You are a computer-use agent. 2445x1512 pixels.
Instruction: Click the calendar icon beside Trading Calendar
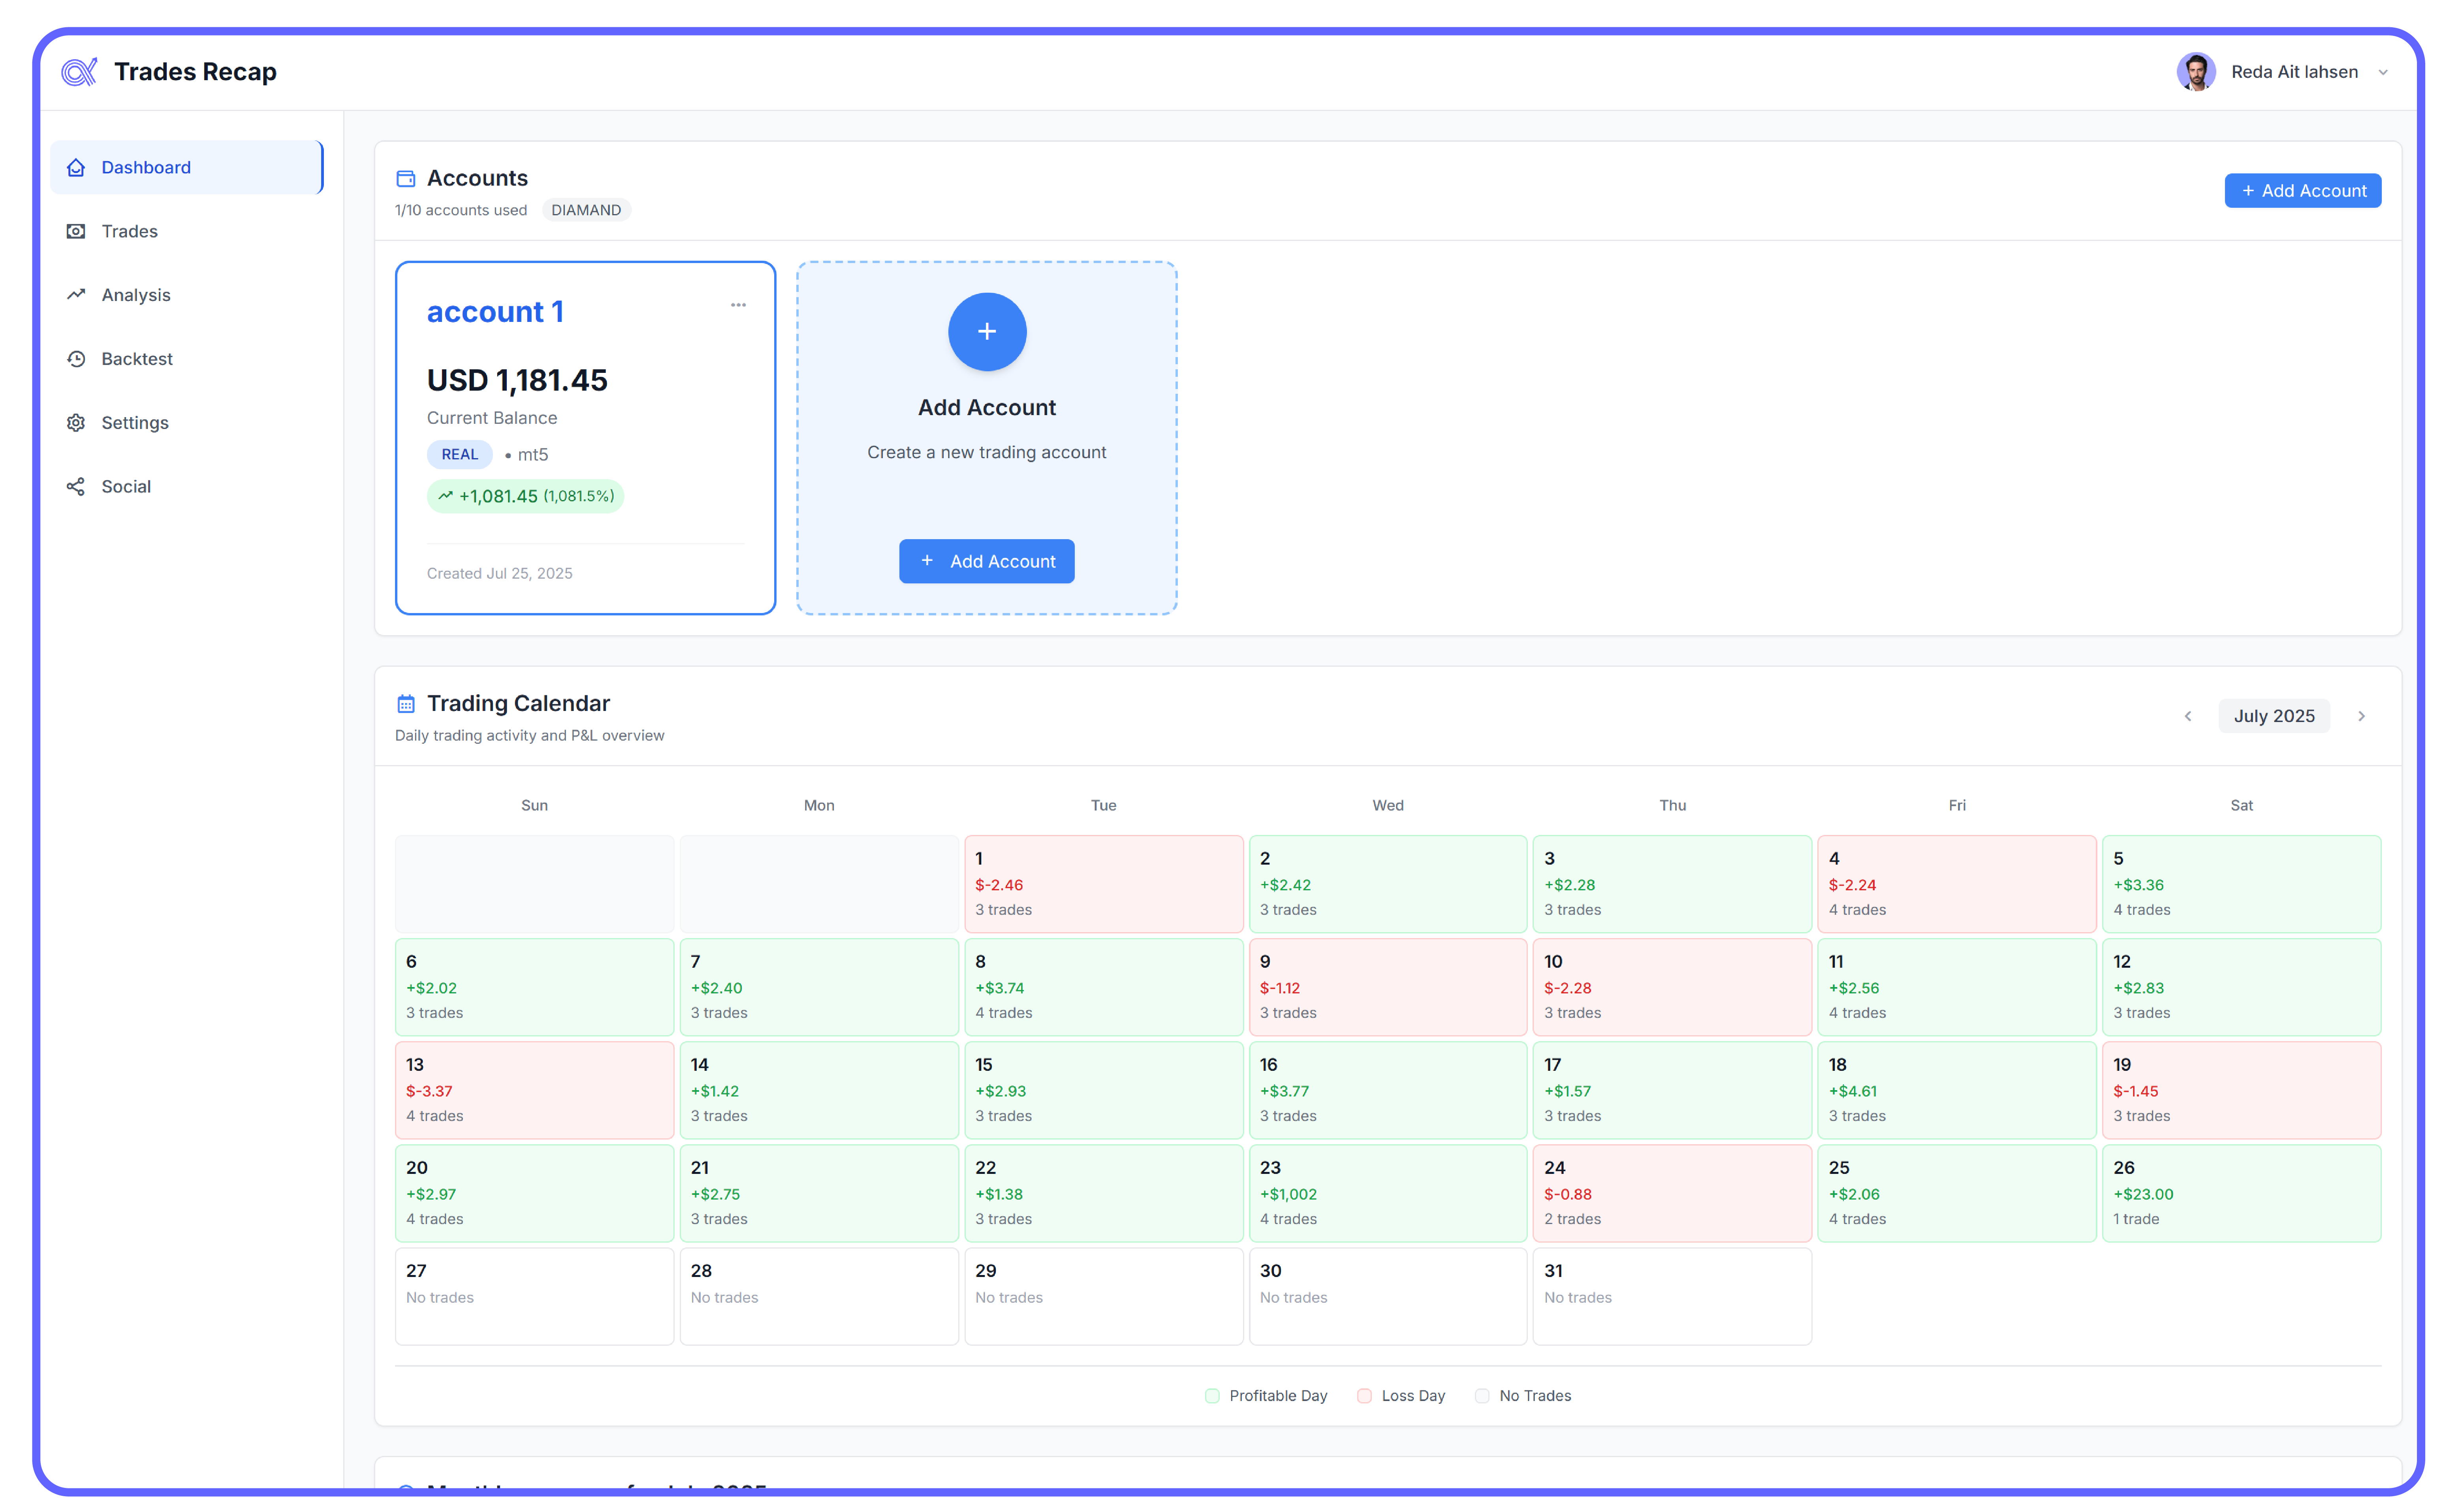tap(406, 703)
